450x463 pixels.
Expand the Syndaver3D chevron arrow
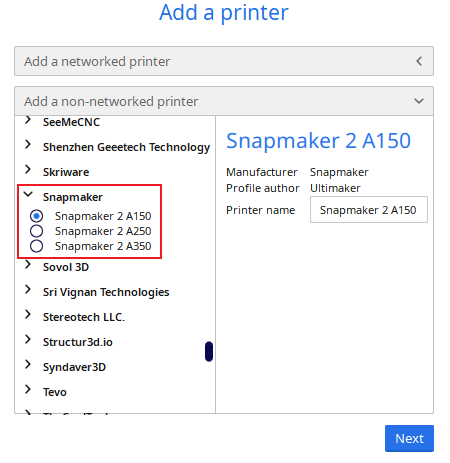click(28, 364)
